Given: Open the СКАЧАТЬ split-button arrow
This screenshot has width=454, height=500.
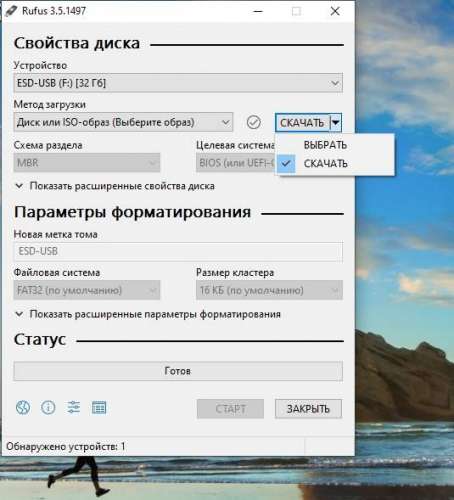Looking at the screenshot, I should point(336,123).
